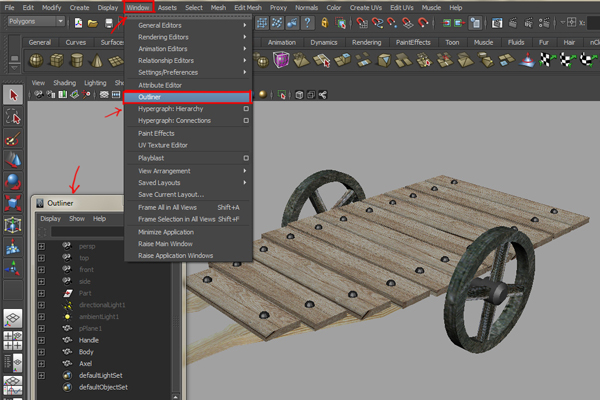The width and height of the screenshot is (600, 400).
Task: Switch to the Dynamics shelf tab
Action: pos(324,42)
